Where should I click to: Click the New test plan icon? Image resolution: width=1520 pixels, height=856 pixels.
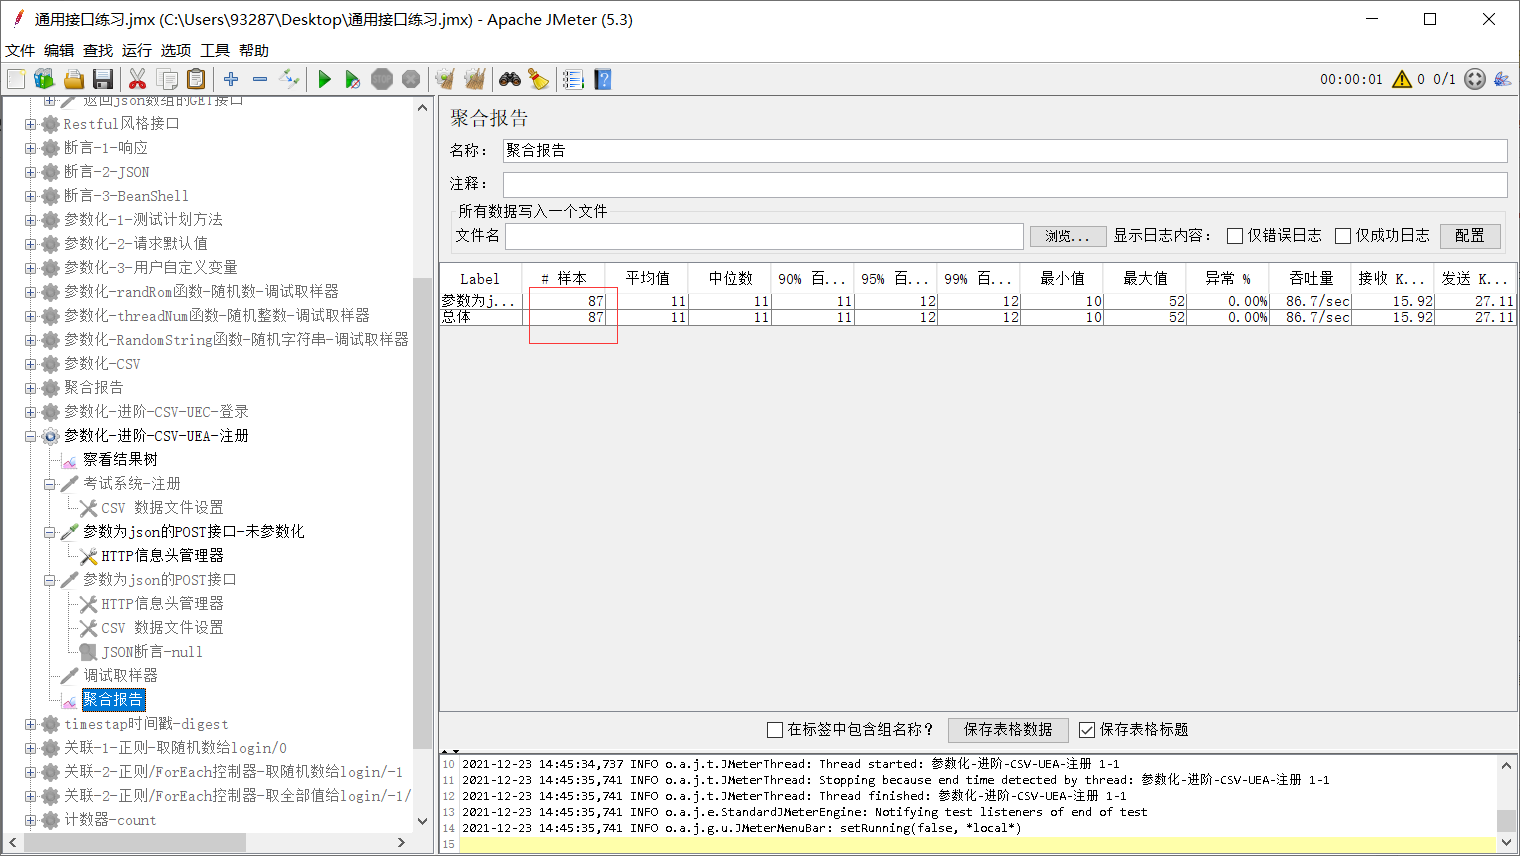[16, 79]
